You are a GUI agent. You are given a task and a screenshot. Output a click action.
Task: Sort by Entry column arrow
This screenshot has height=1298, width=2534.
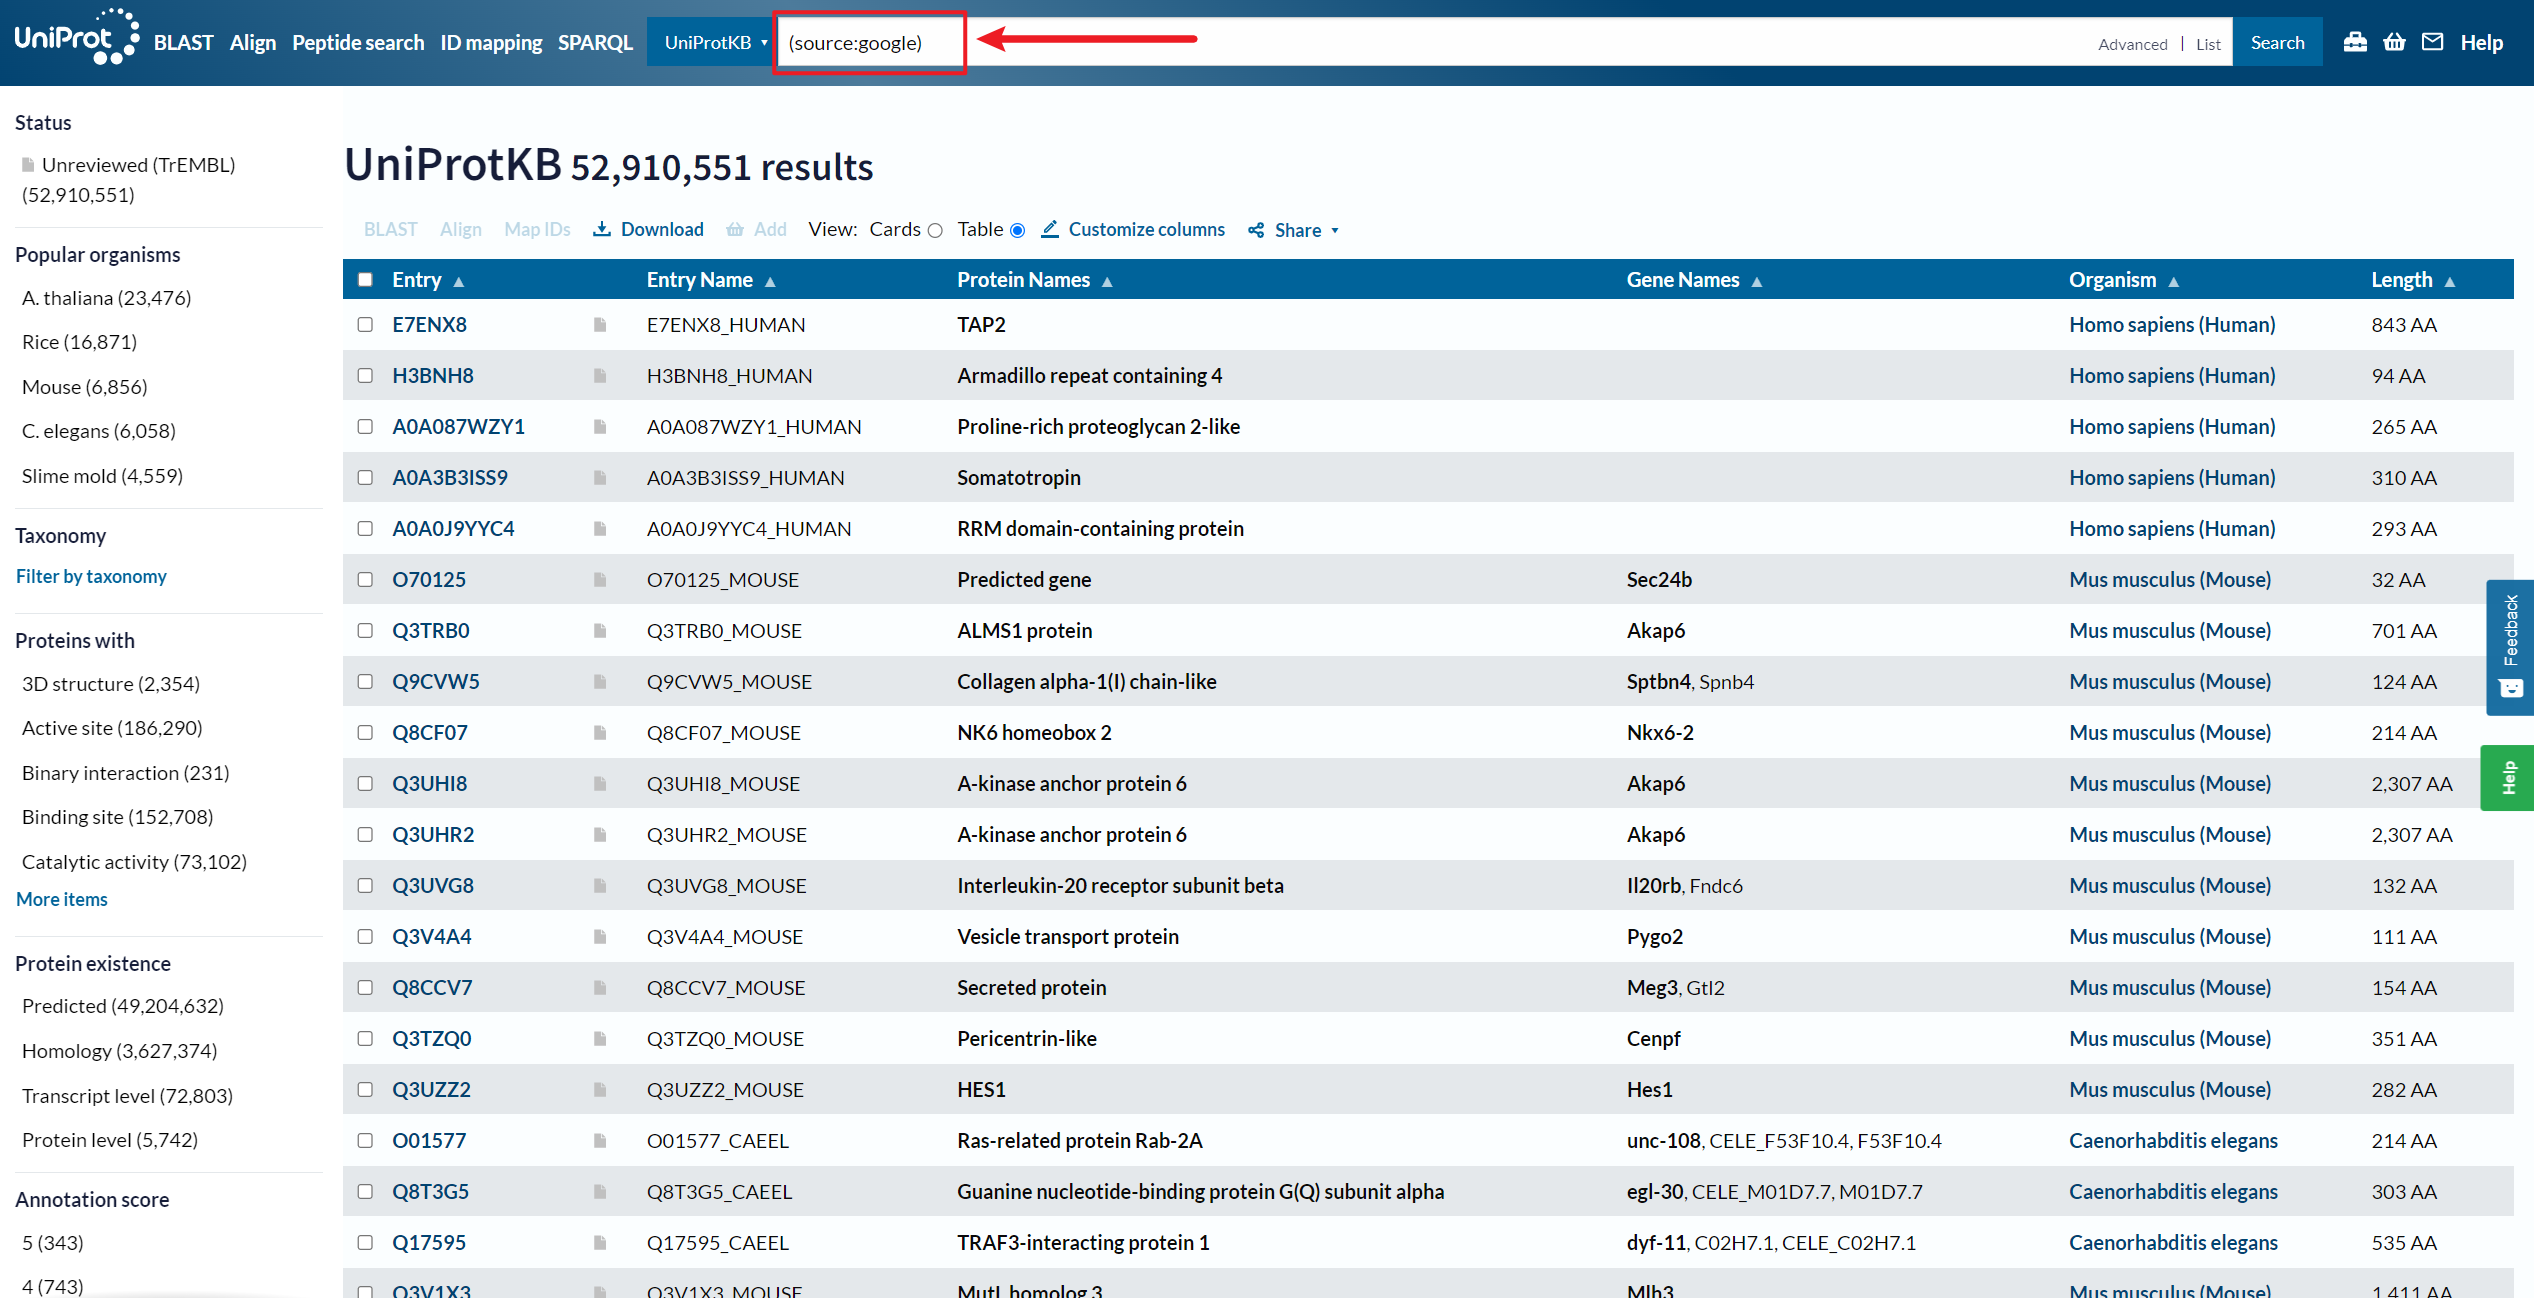click(x=459, y=282)
